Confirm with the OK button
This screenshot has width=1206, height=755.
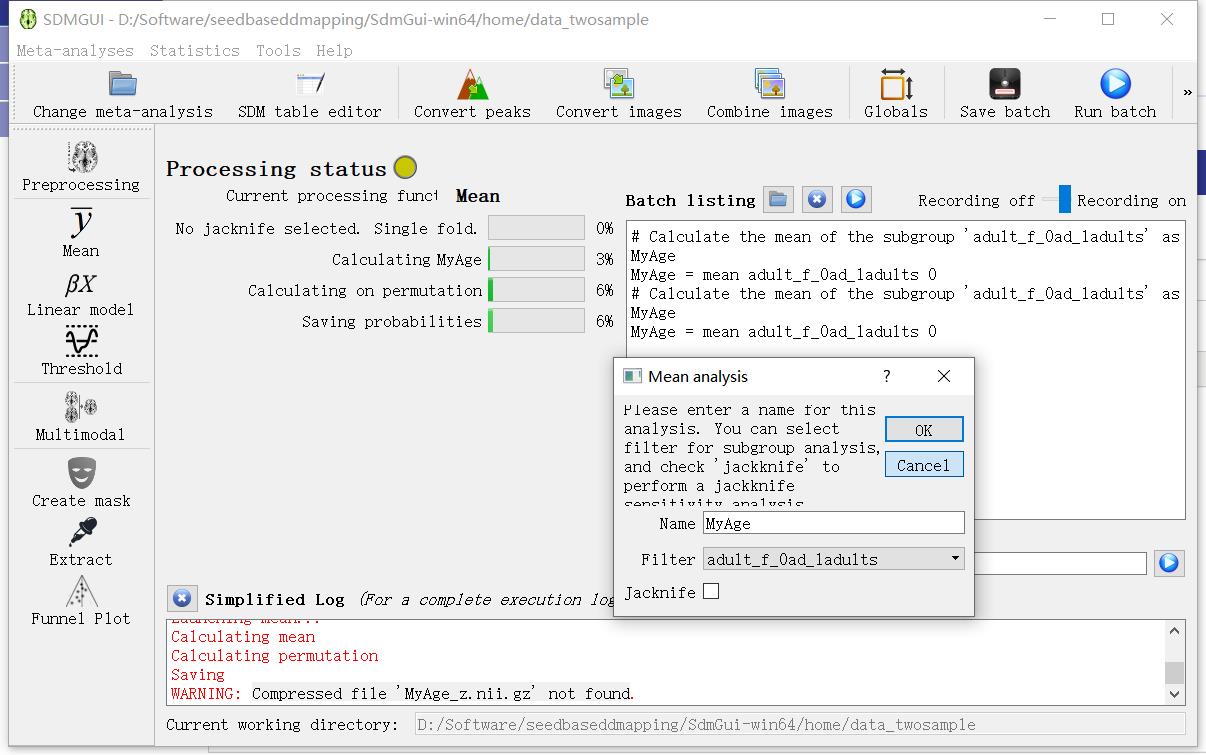tap(923, 430)
